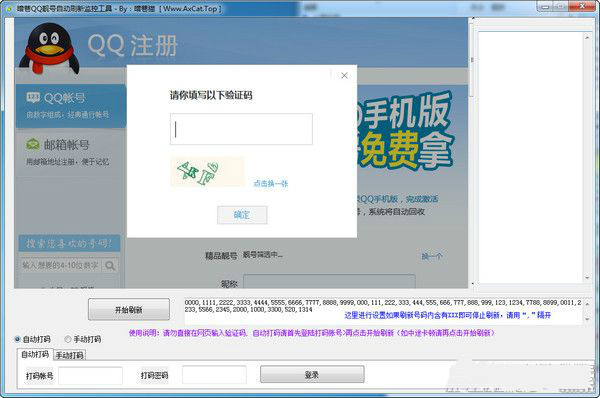
Task: Click the QQ penguin logo
Action: [x=50, y=48]
